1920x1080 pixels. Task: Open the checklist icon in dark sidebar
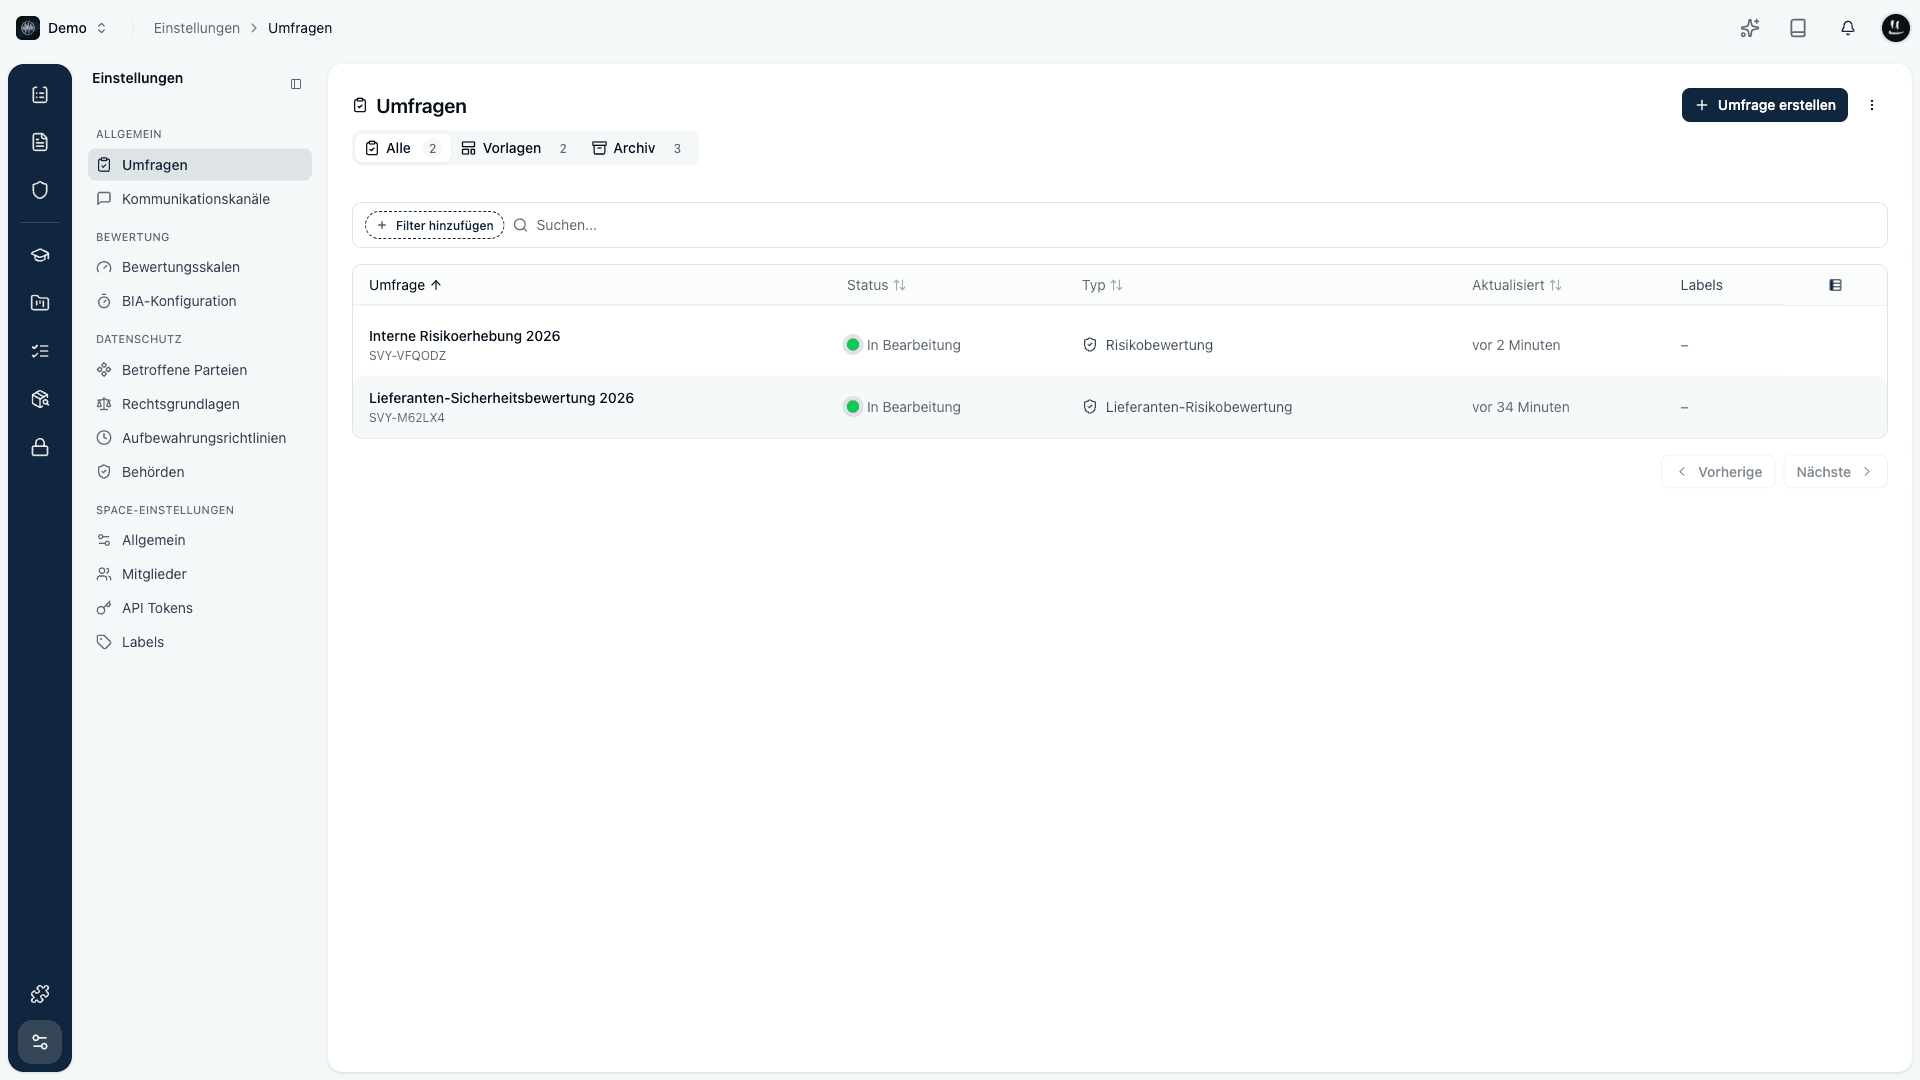[x=40, y=351]
